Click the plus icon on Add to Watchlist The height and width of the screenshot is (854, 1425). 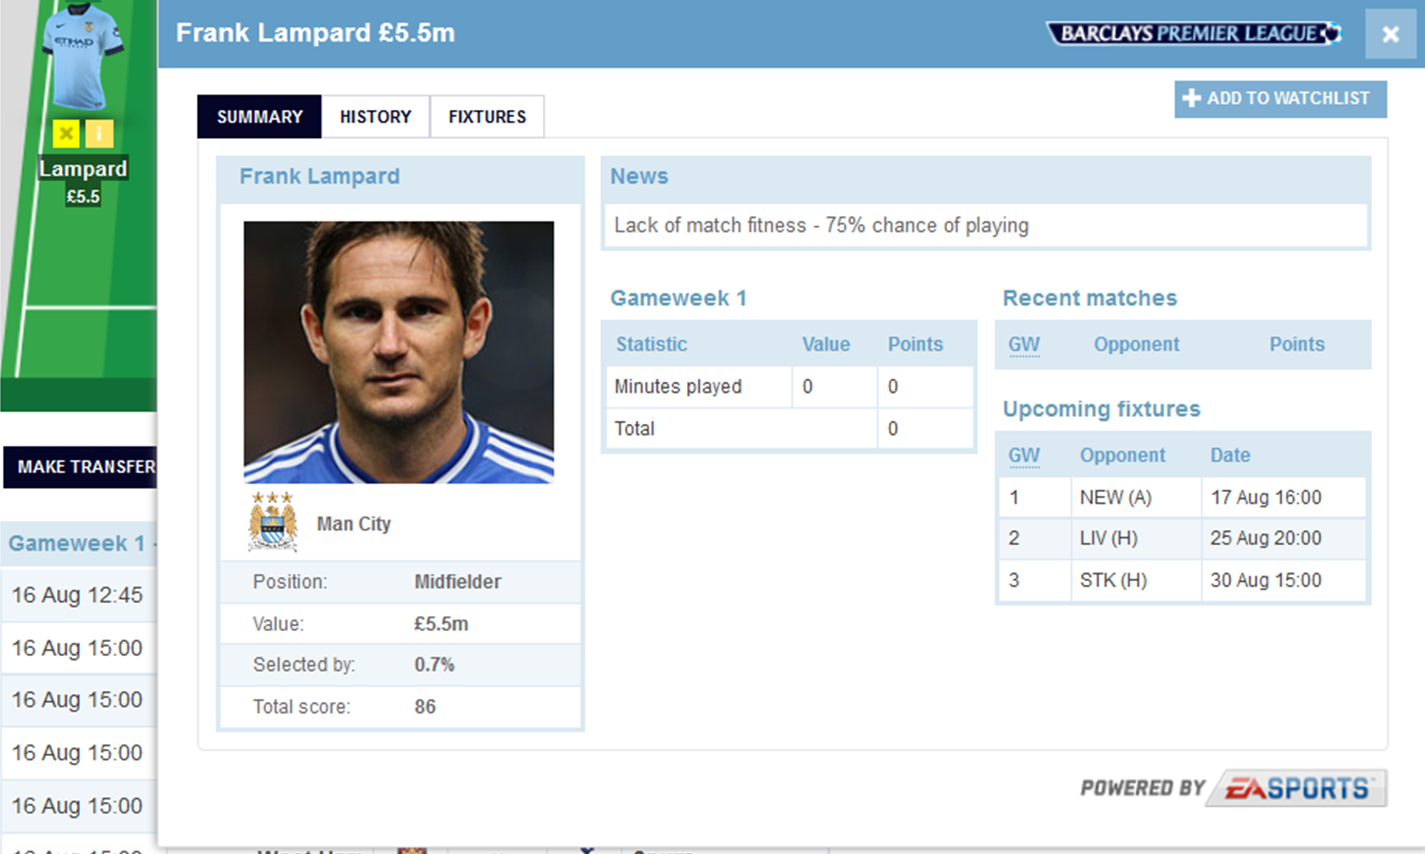point(1191,98)
